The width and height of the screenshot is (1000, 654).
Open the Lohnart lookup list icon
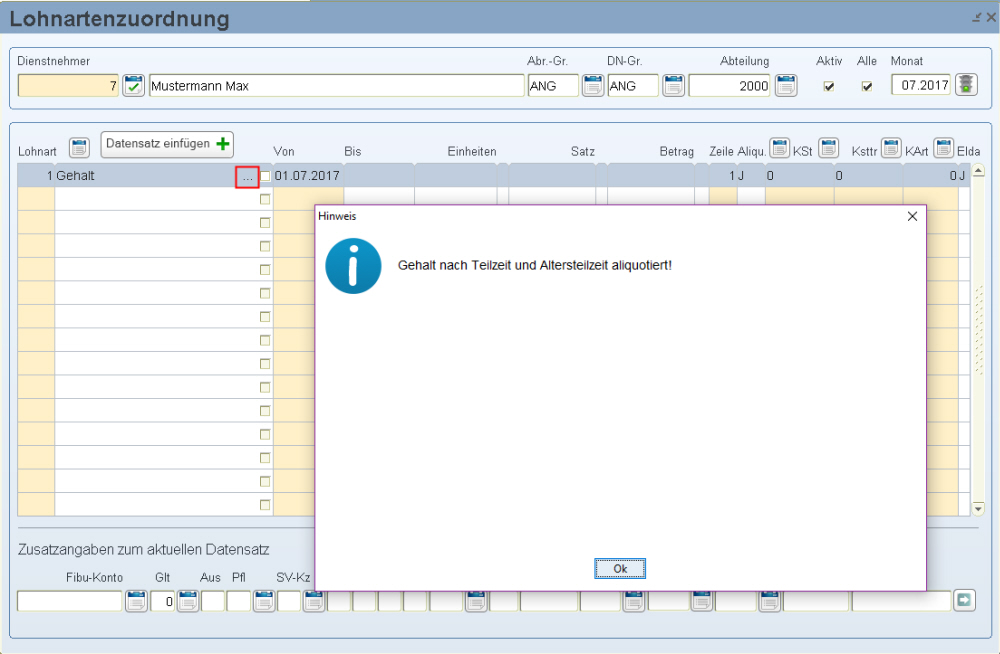[79, 147]
